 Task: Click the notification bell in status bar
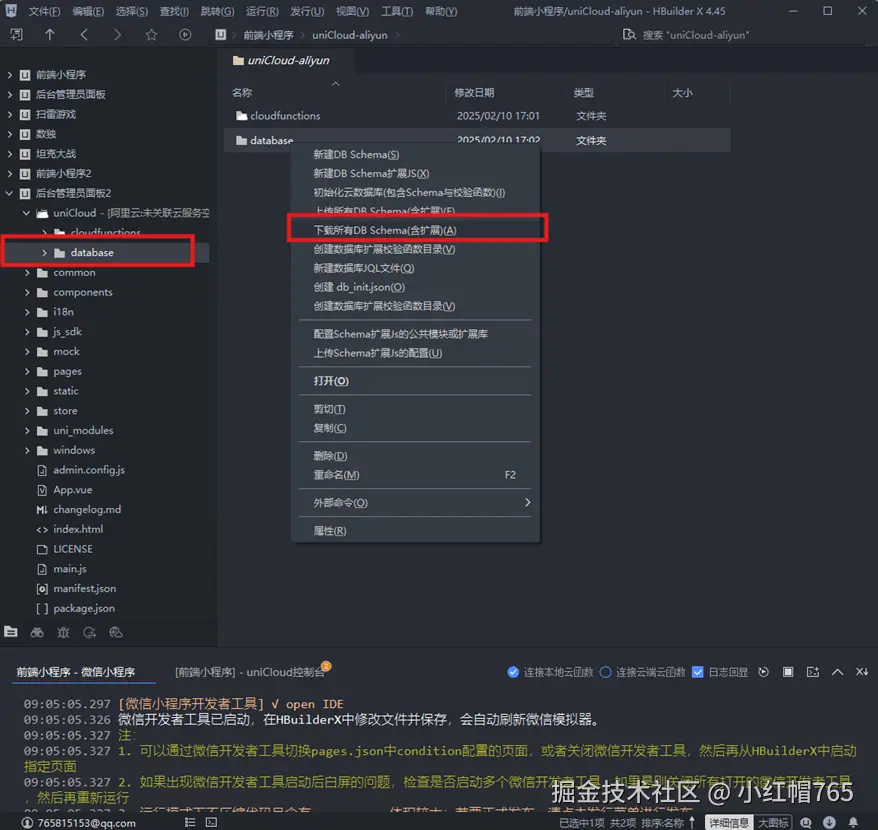tap(853, 822)
